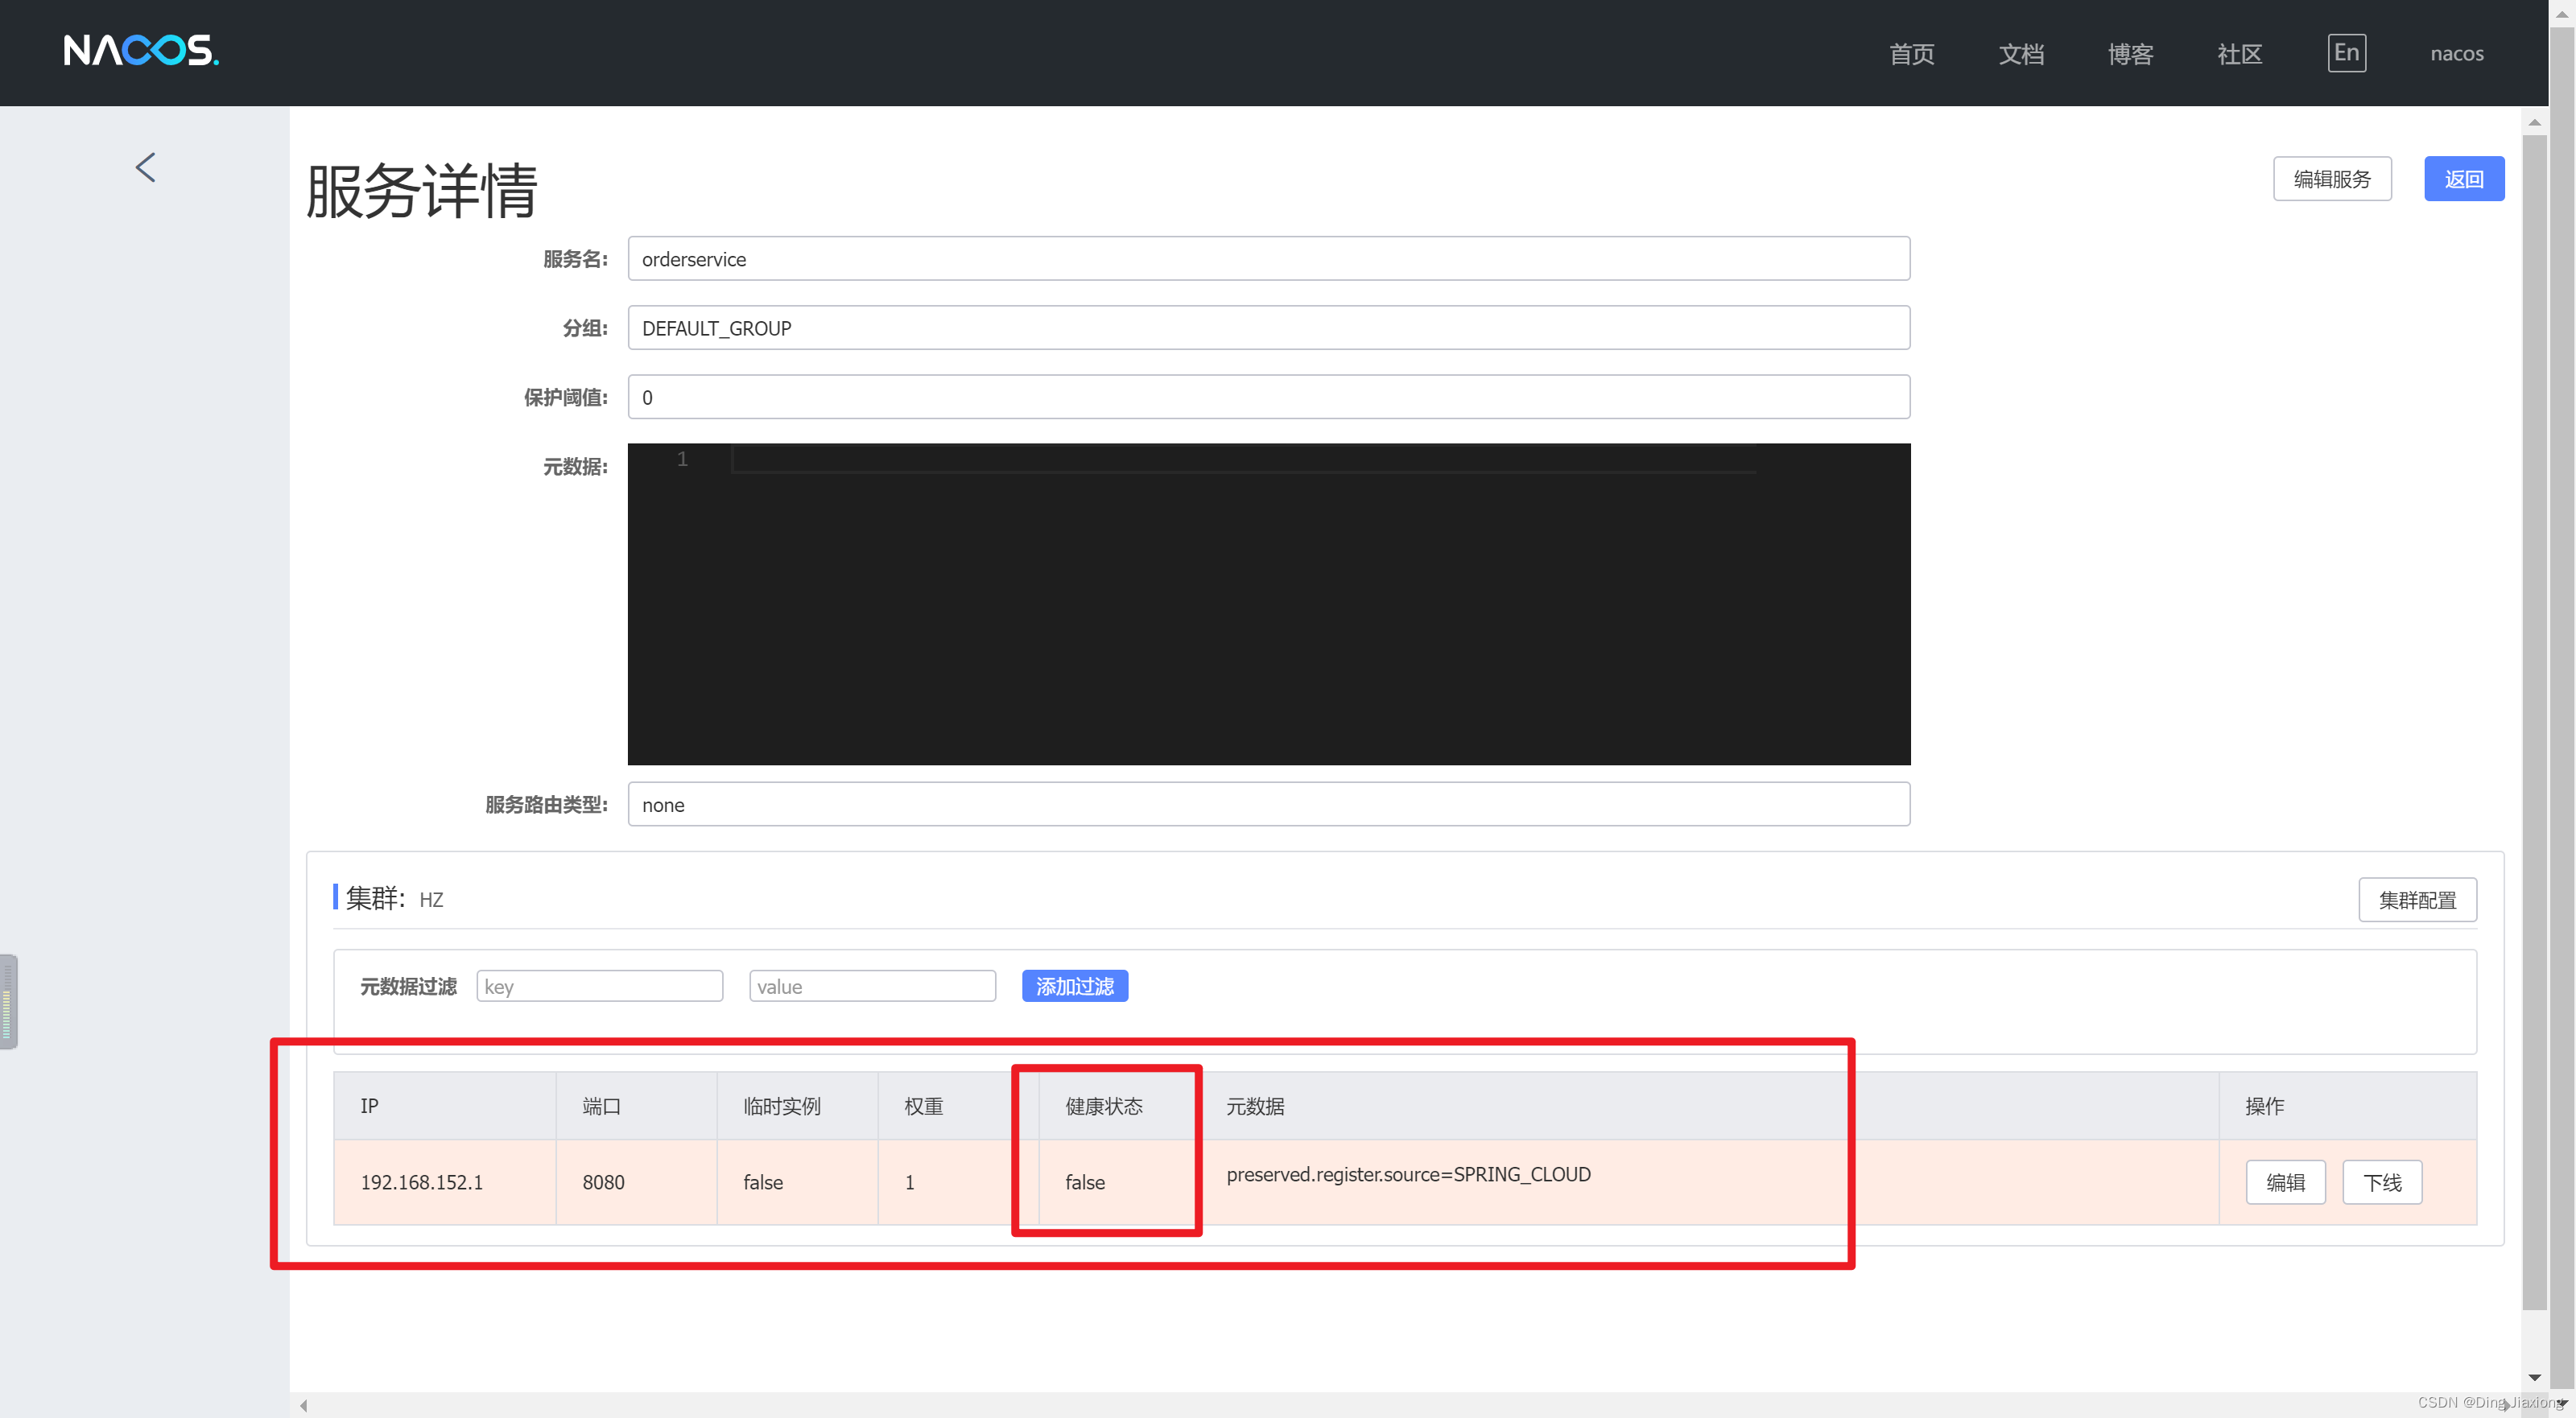Click the 编辑服务 button
2576x1418 pixels.
[2331, 179]
